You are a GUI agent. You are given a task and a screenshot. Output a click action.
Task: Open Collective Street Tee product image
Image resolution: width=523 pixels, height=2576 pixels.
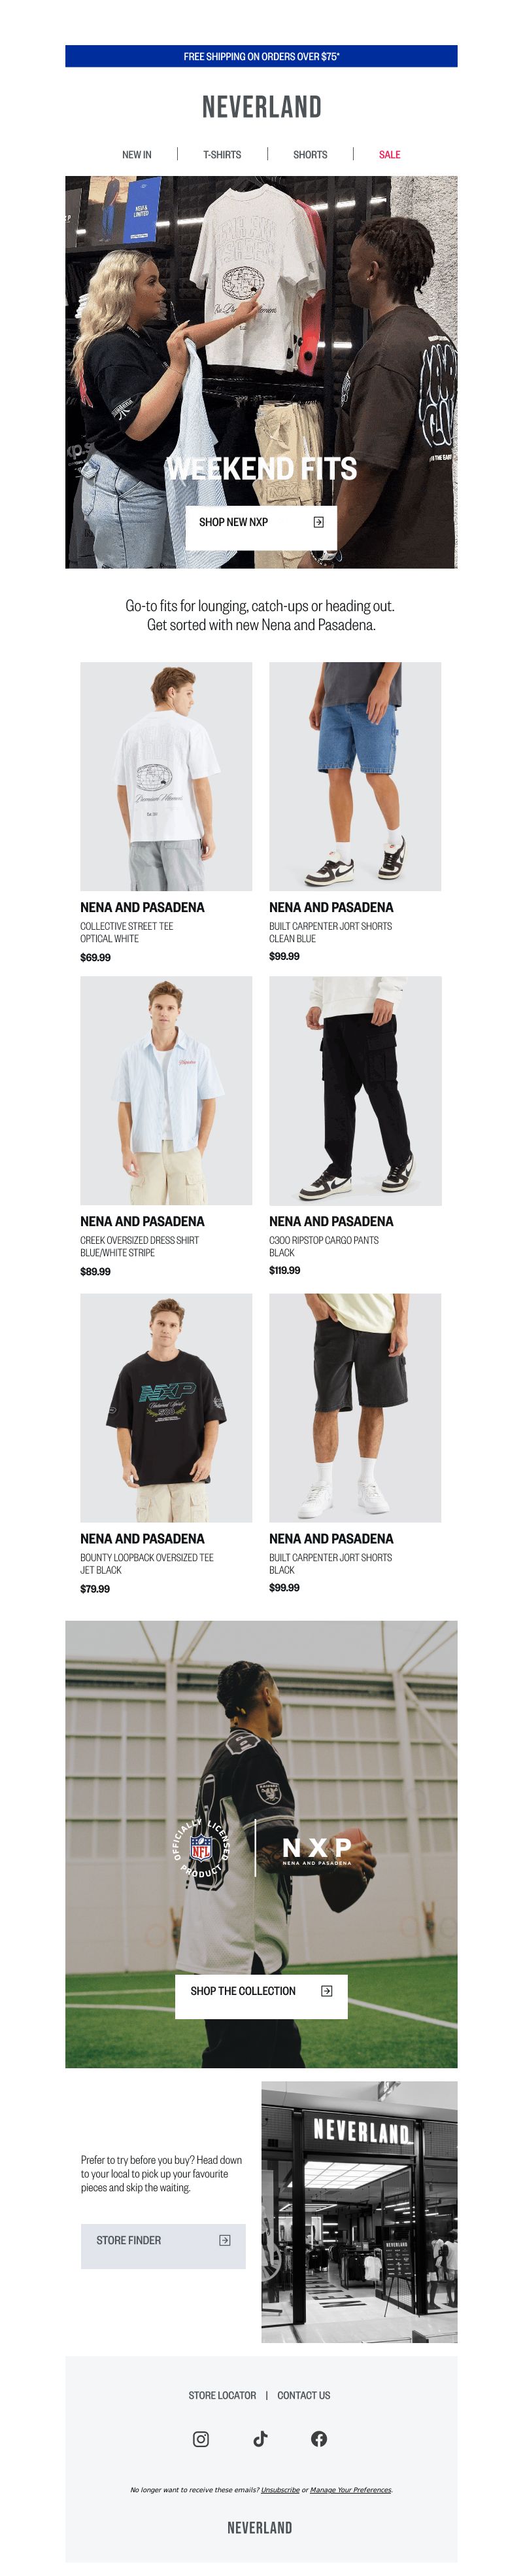pos(166,776)
